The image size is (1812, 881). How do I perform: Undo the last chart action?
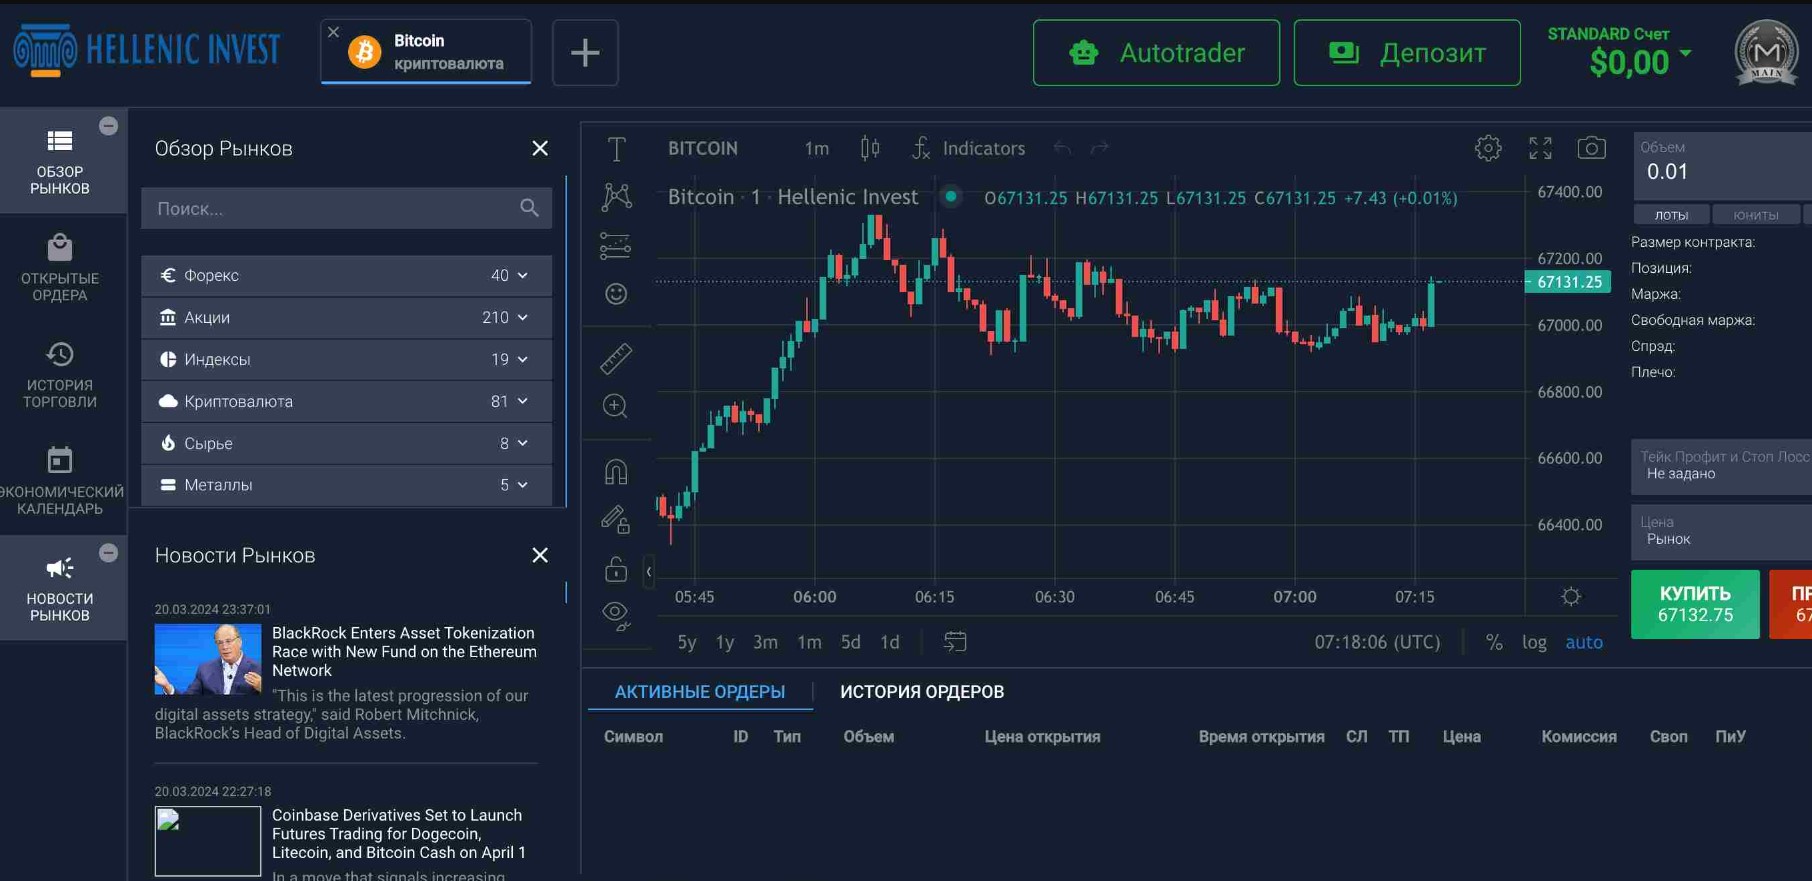pos(1062,148)
